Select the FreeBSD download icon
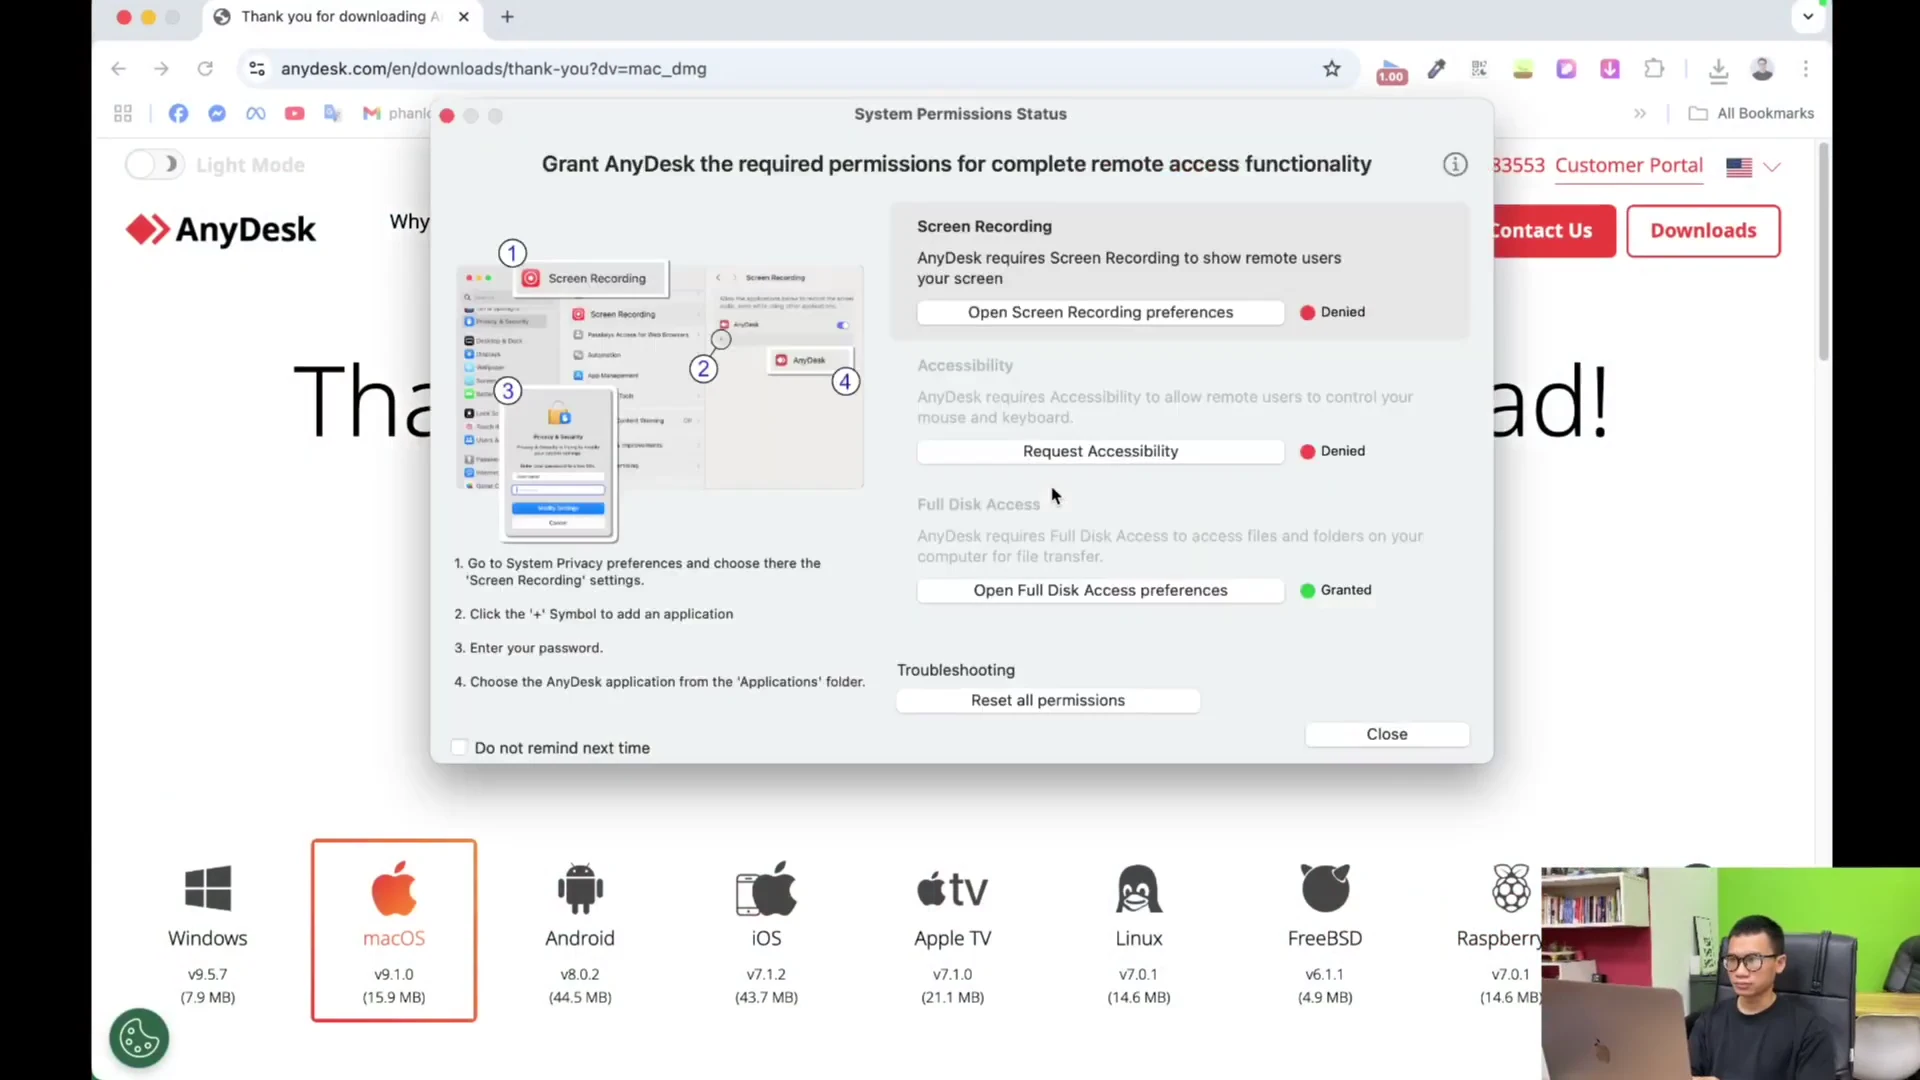The width and height of the screenshot is (1920, 1080). (x=1325, y=888)
